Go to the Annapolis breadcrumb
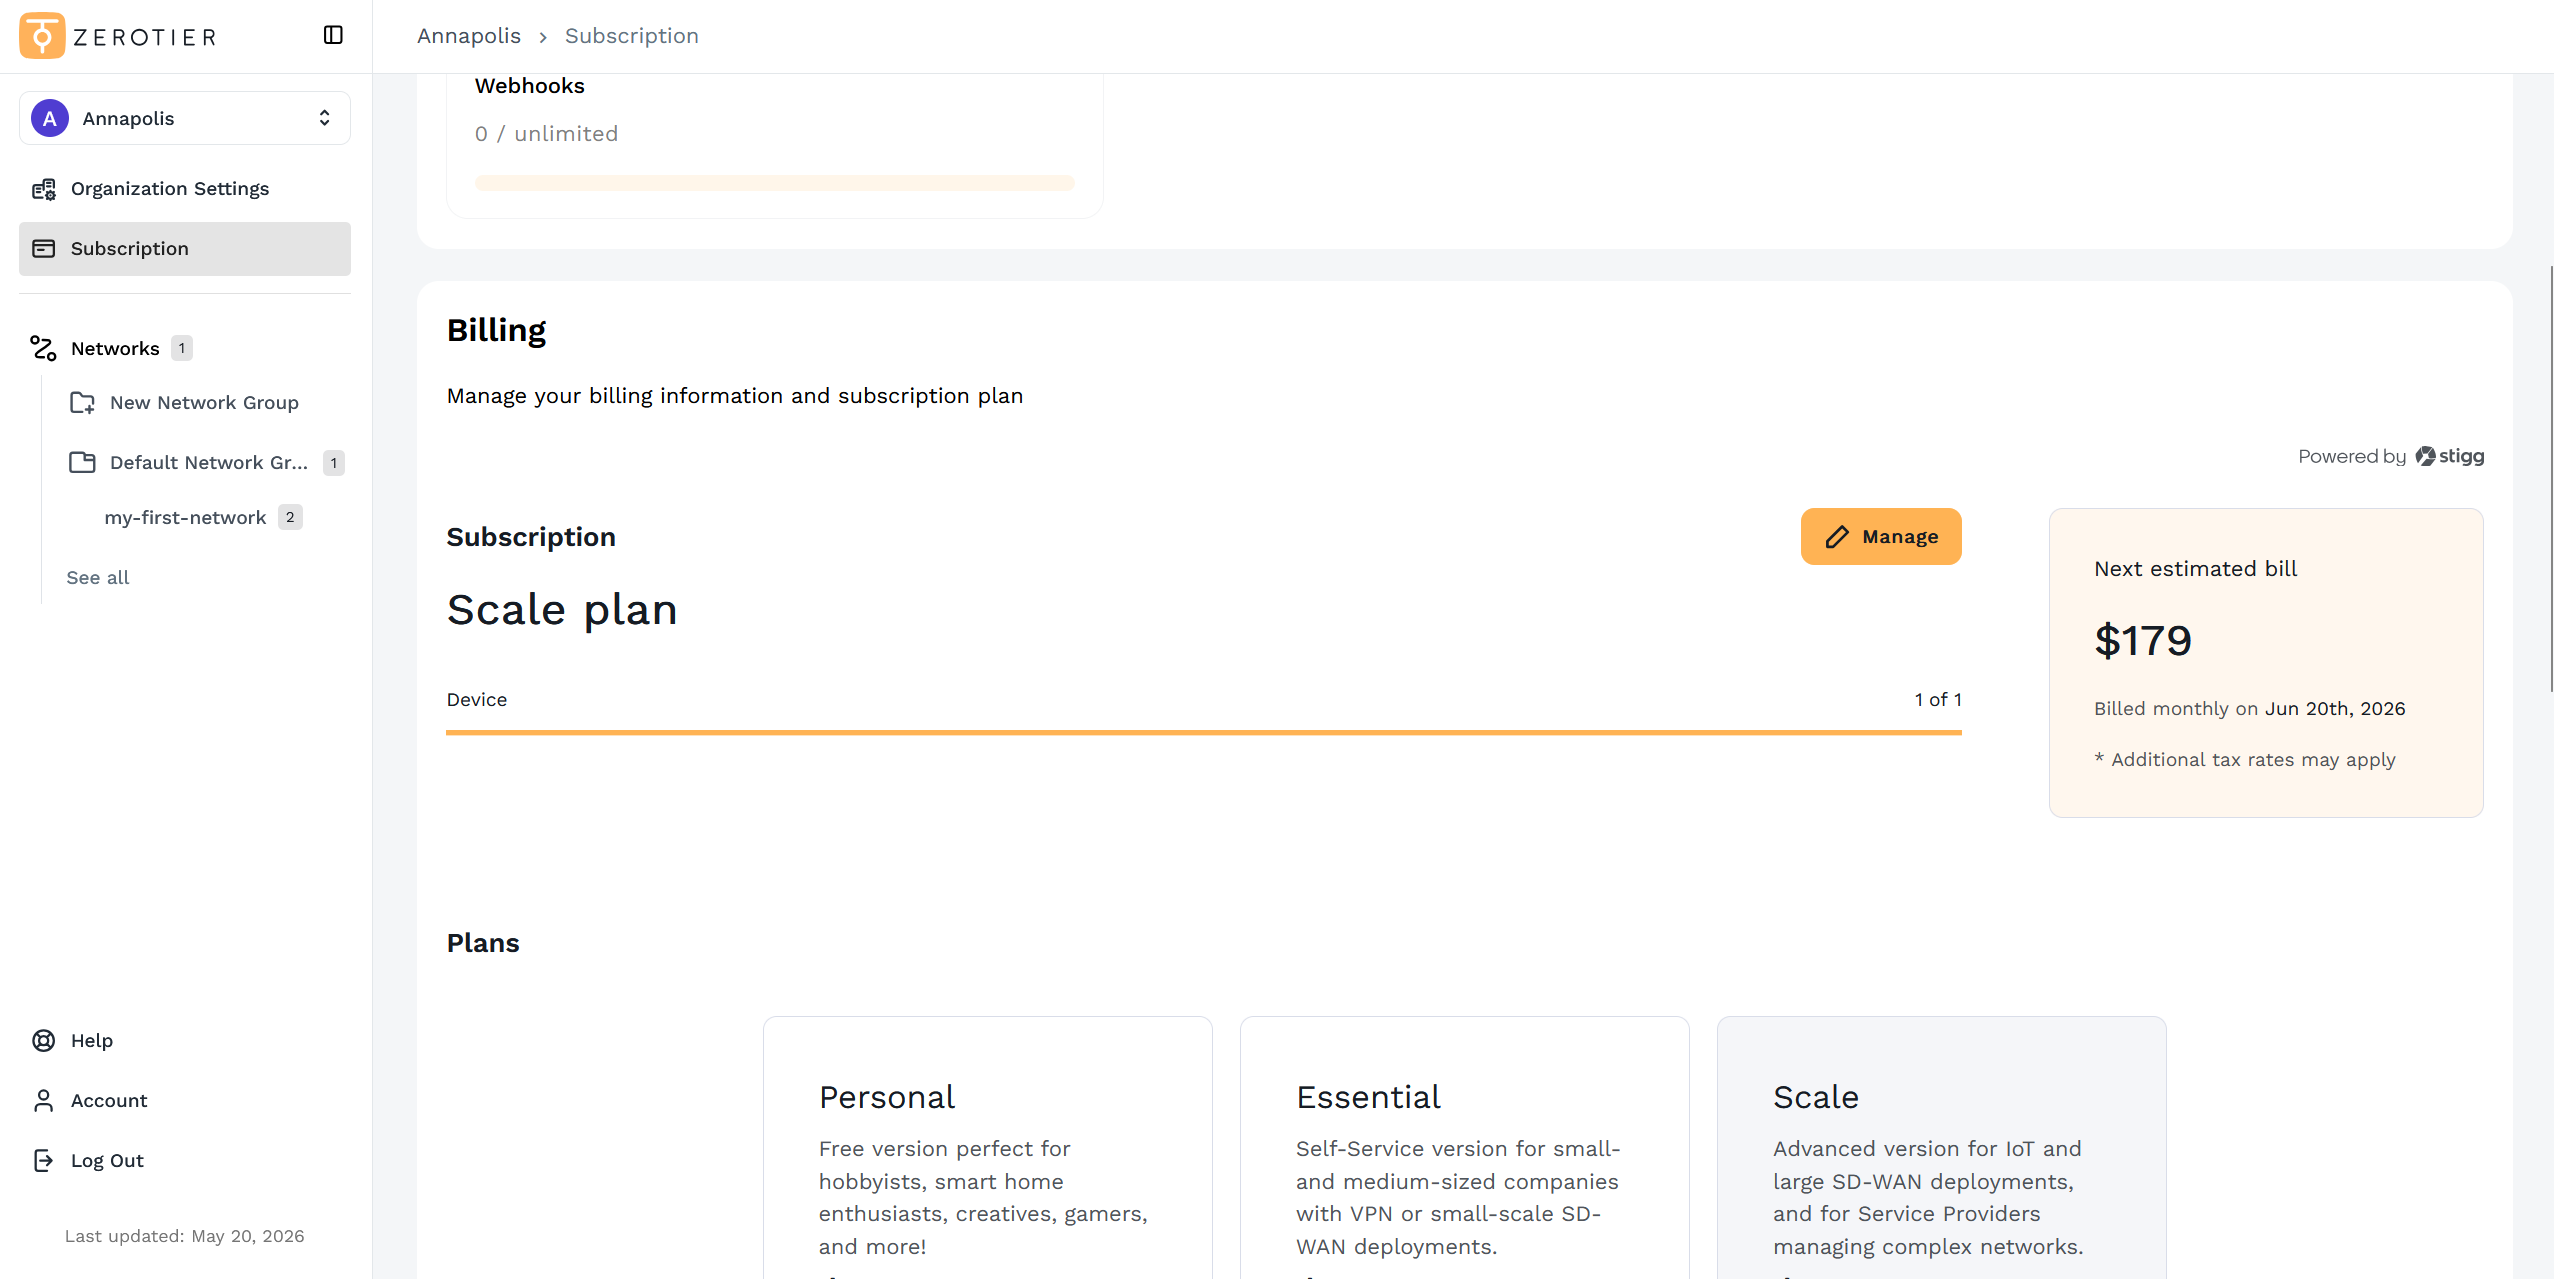The image size is (2554, 1279). point(469,36)
